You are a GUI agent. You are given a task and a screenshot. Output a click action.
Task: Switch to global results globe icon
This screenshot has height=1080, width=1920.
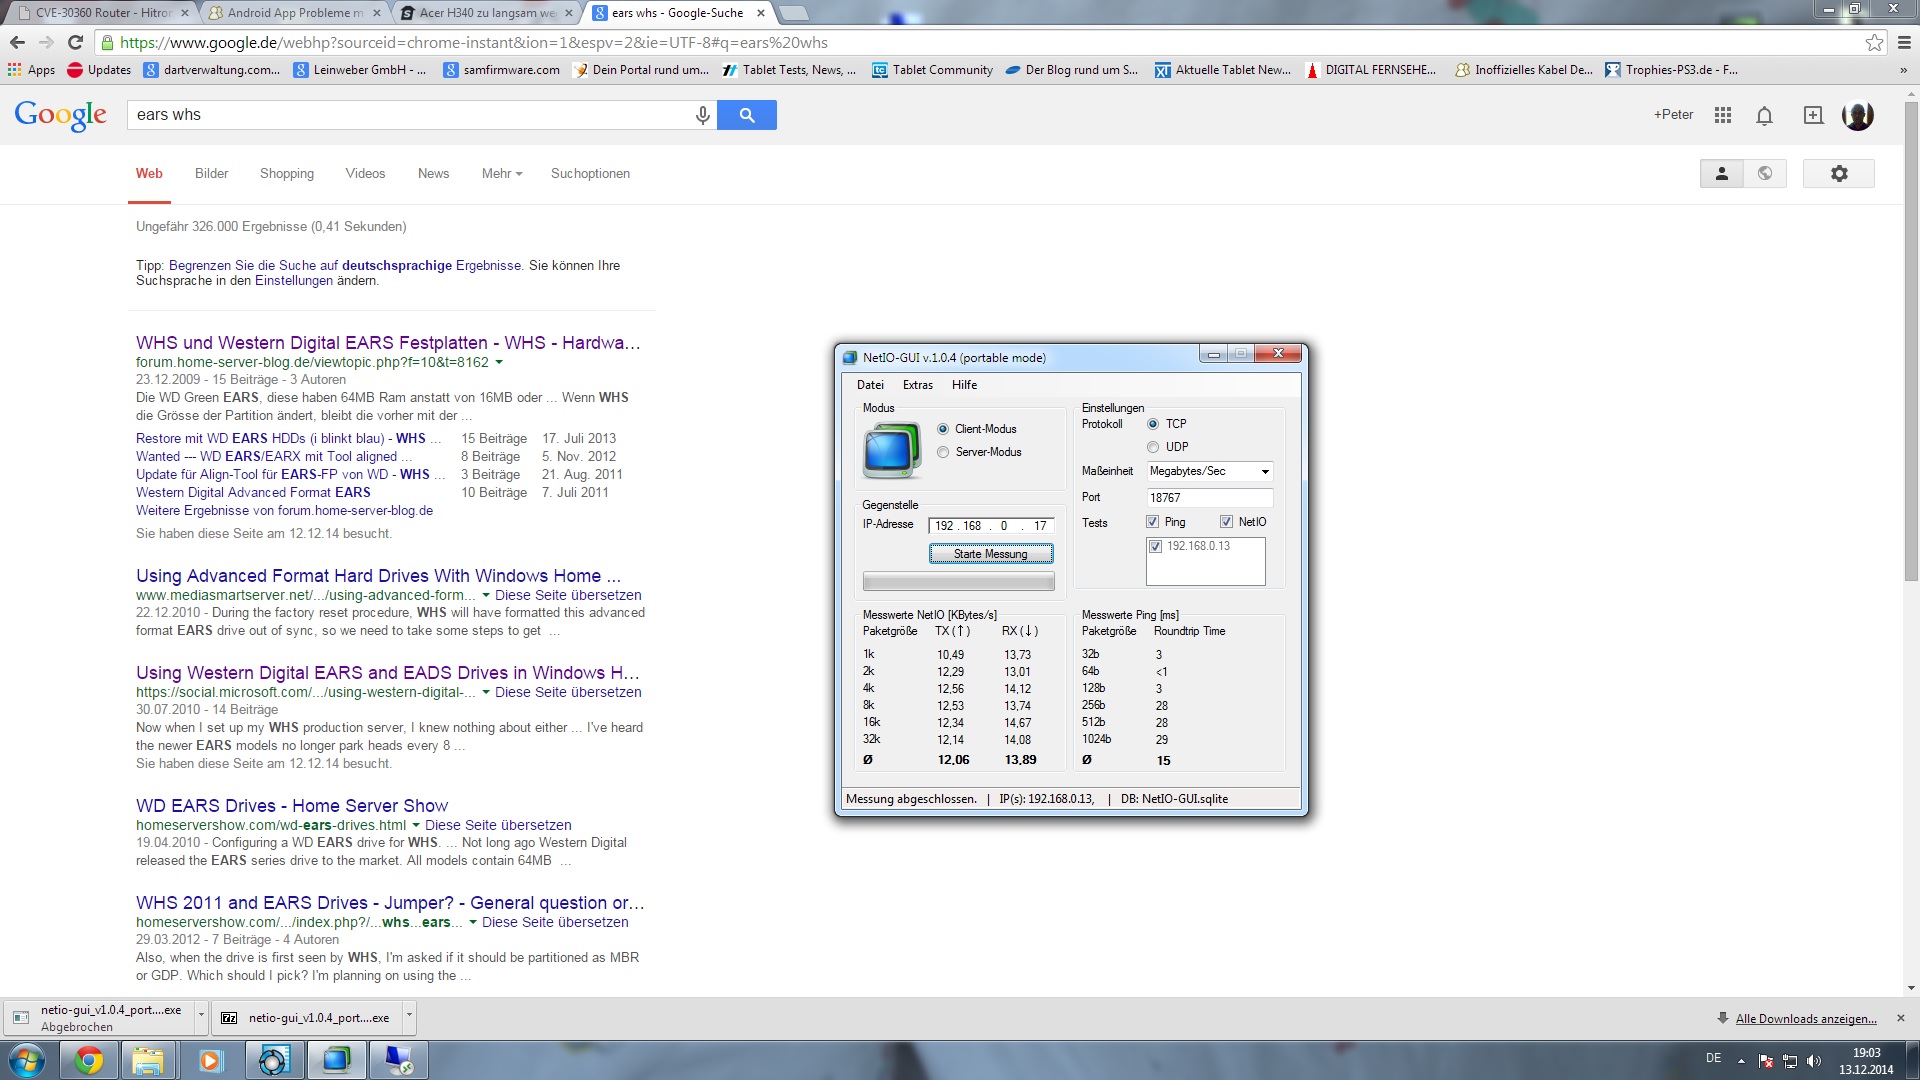tap(1765, 173)
